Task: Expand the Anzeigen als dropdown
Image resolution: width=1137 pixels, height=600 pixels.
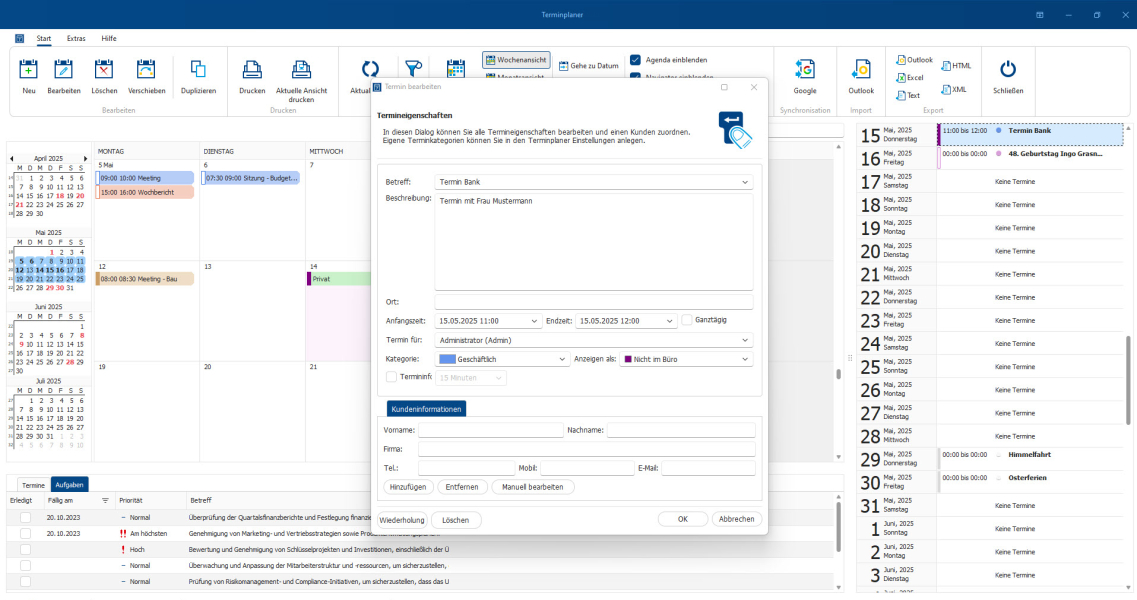Action: 686,359
